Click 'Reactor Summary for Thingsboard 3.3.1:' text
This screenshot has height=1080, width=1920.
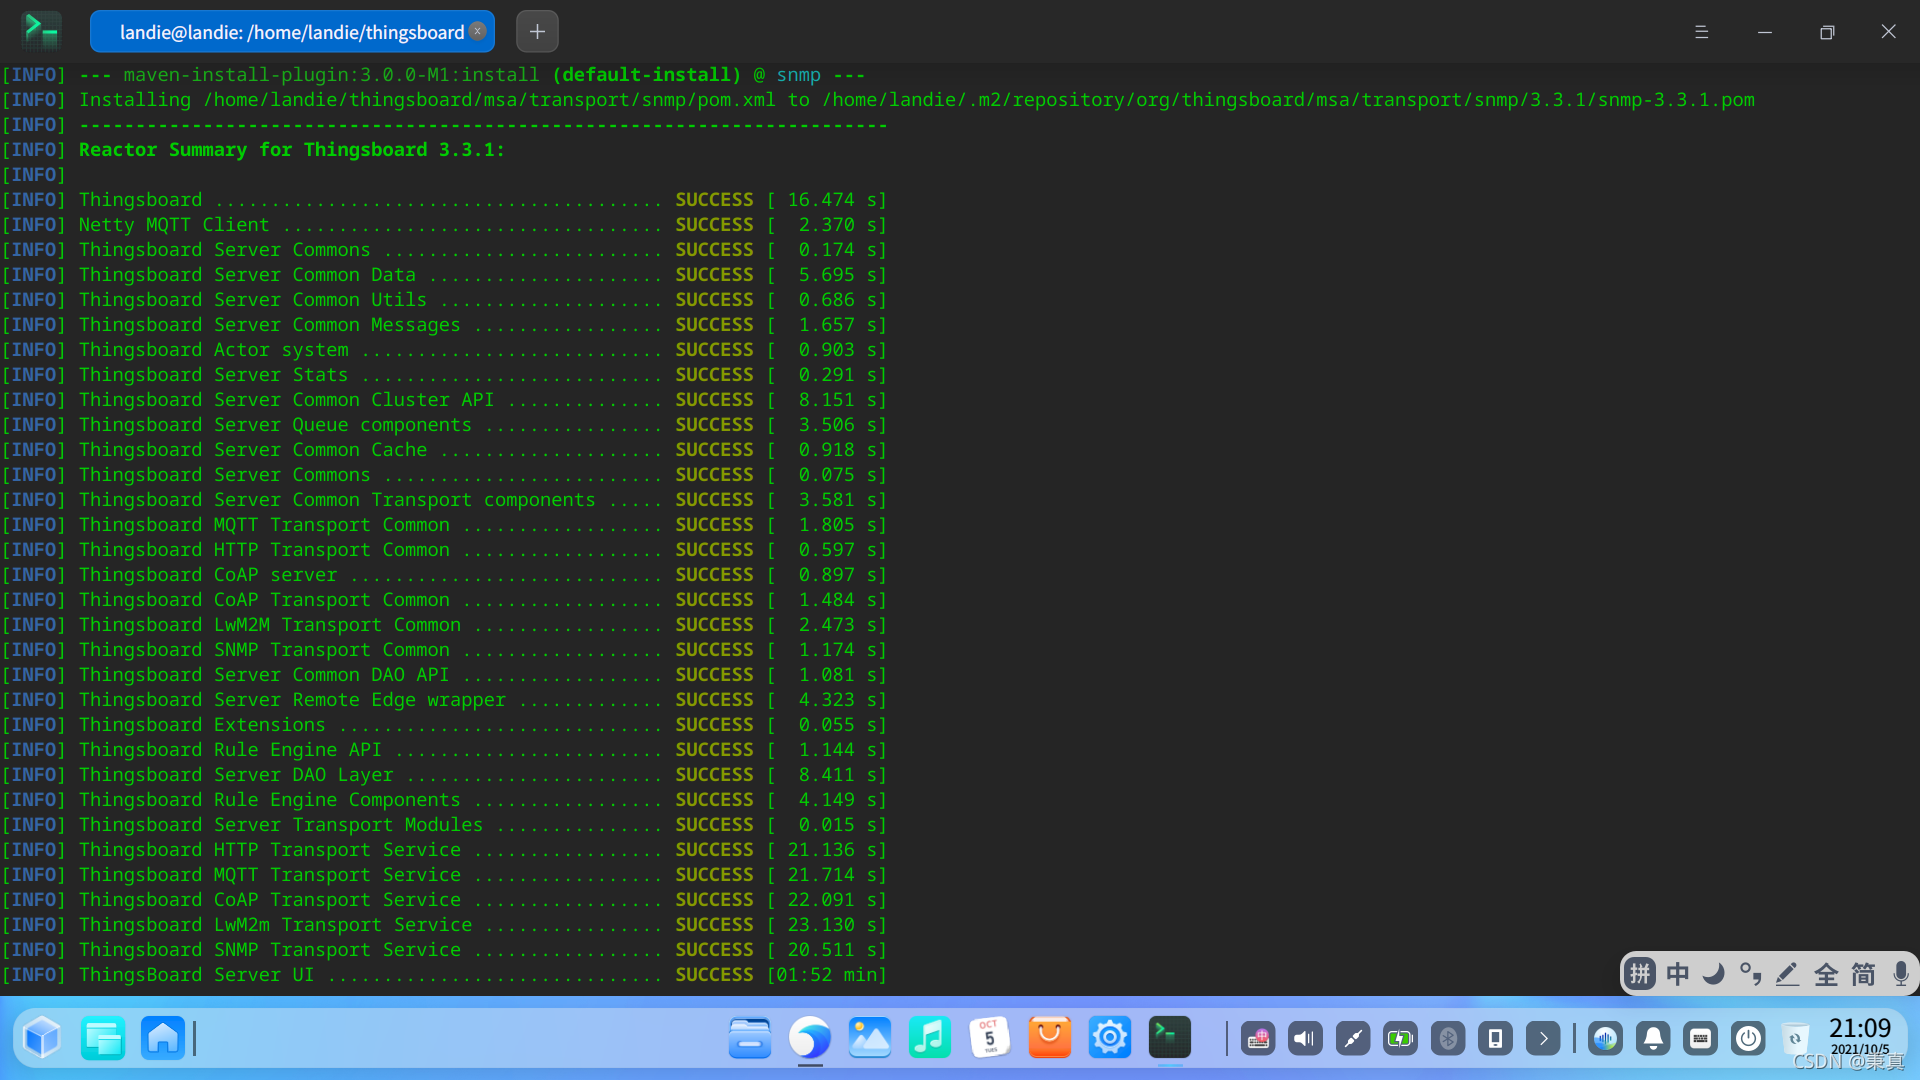click(292, 150)
